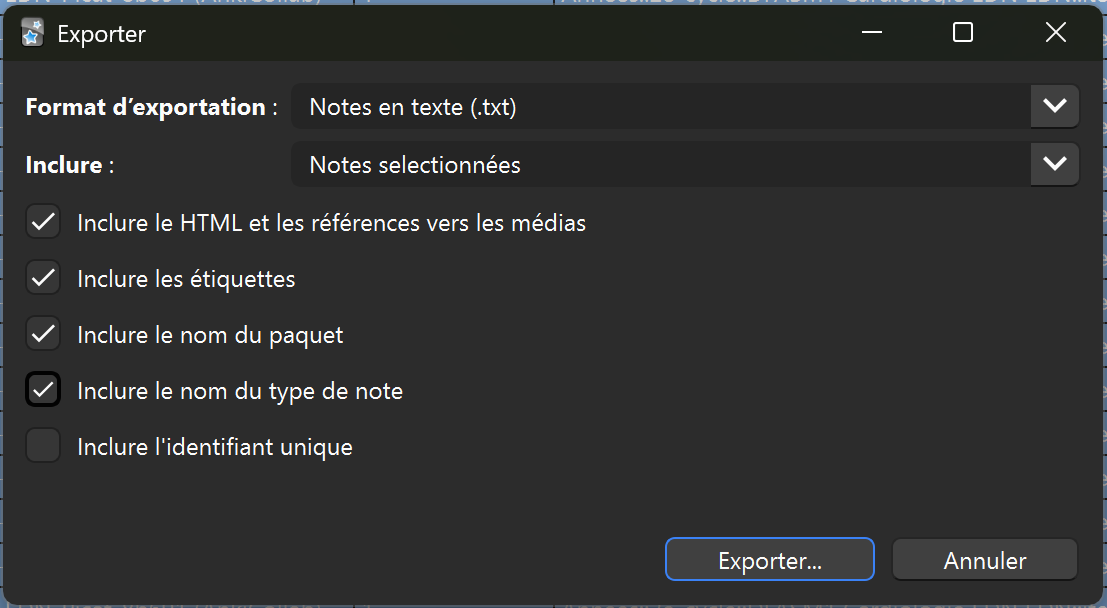Open the export format arrow icon
This screenshot has width=1107, height=608.
point(1054,106)
